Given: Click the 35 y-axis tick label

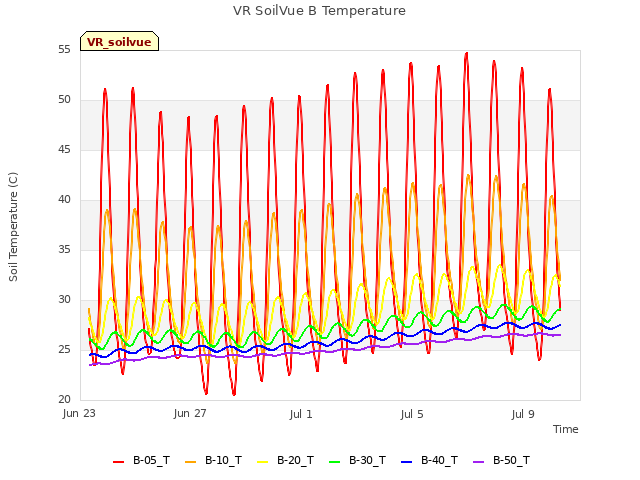Looking at the screenshot, I should click(x=64, y=250).
